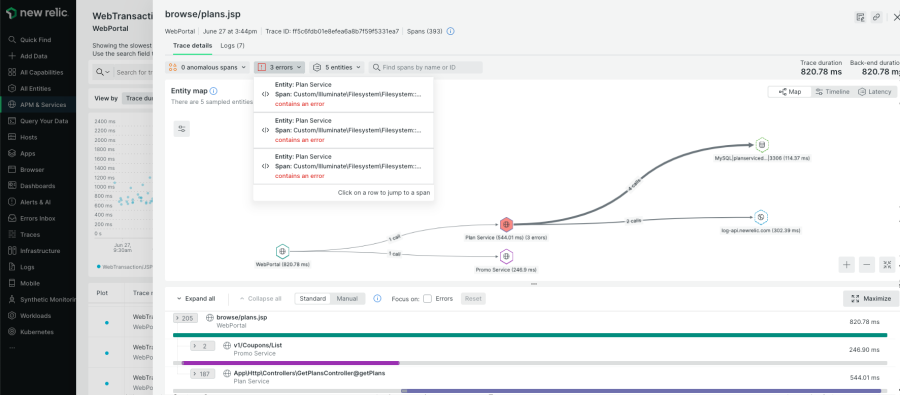This screenshot has width=900, height=395.
Task: Switch to Standard span mode
Action: click(x=313, y=299)
